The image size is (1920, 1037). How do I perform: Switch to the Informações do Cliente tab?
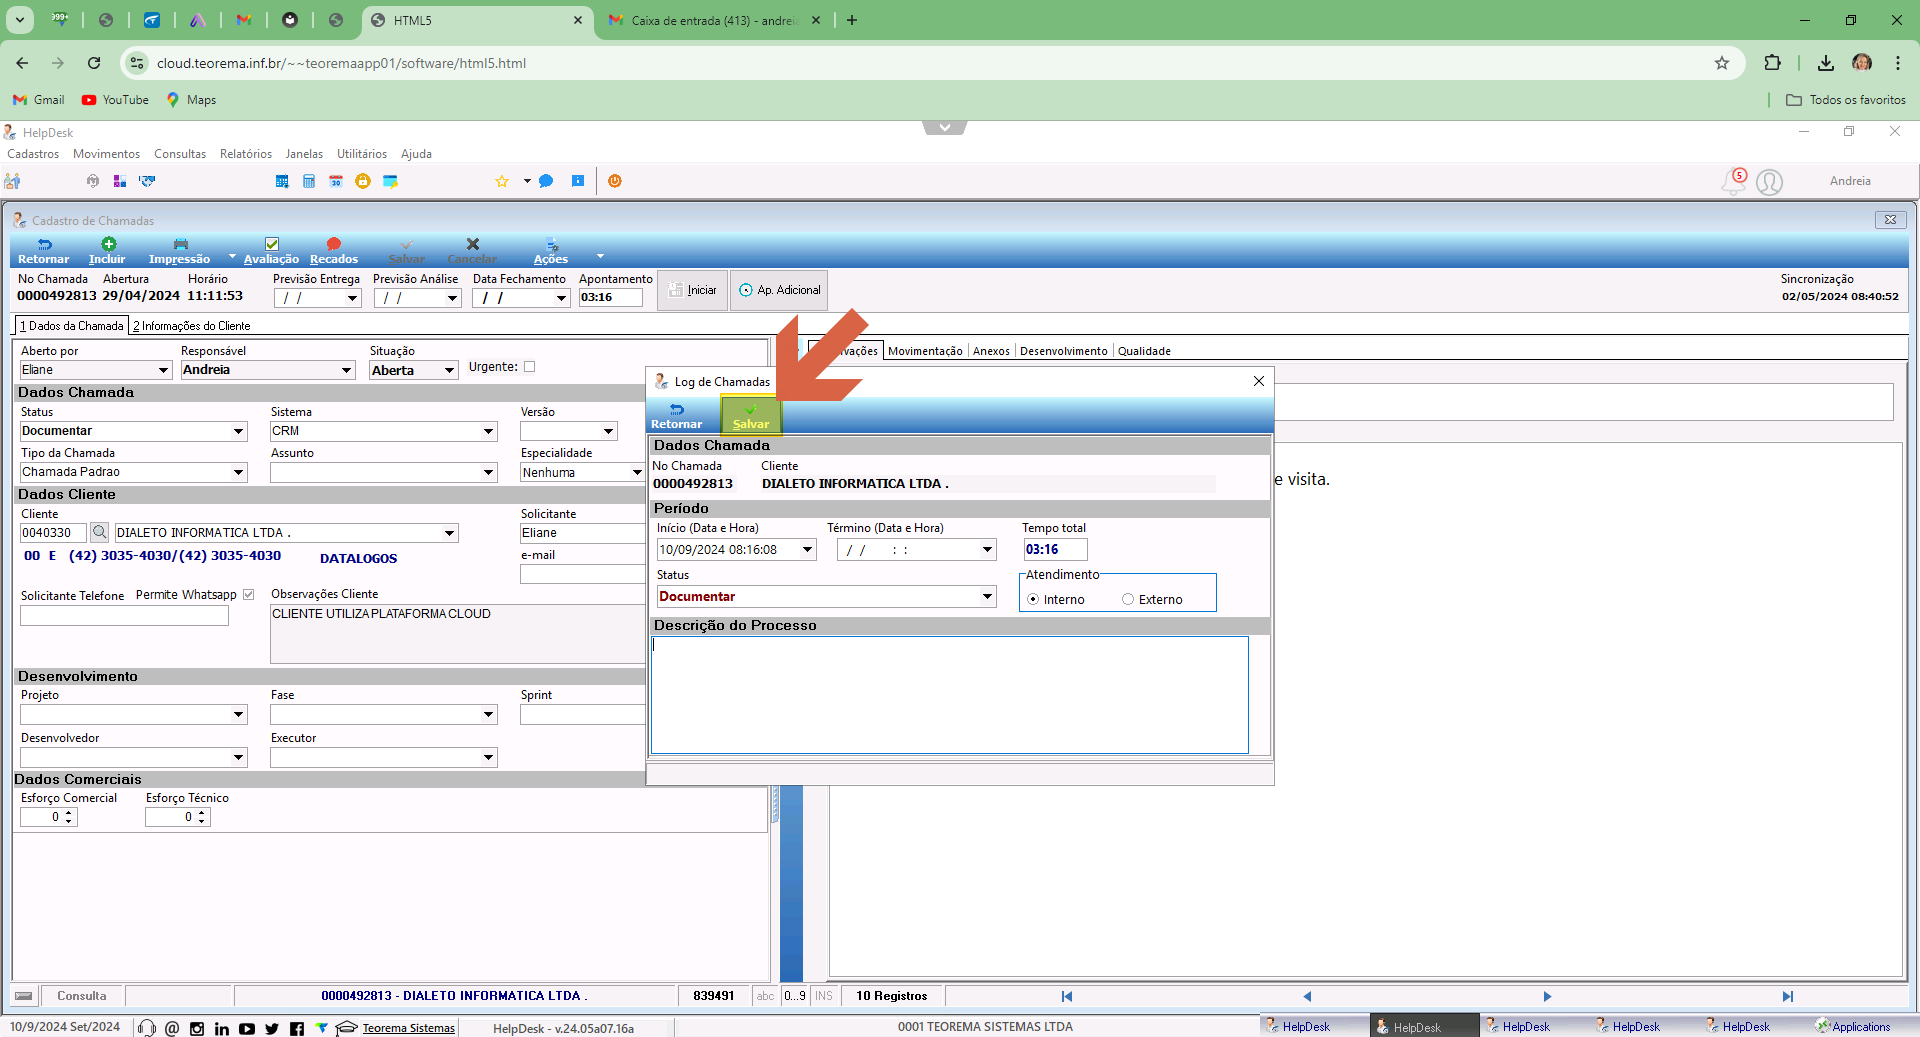tap(191, 326)
